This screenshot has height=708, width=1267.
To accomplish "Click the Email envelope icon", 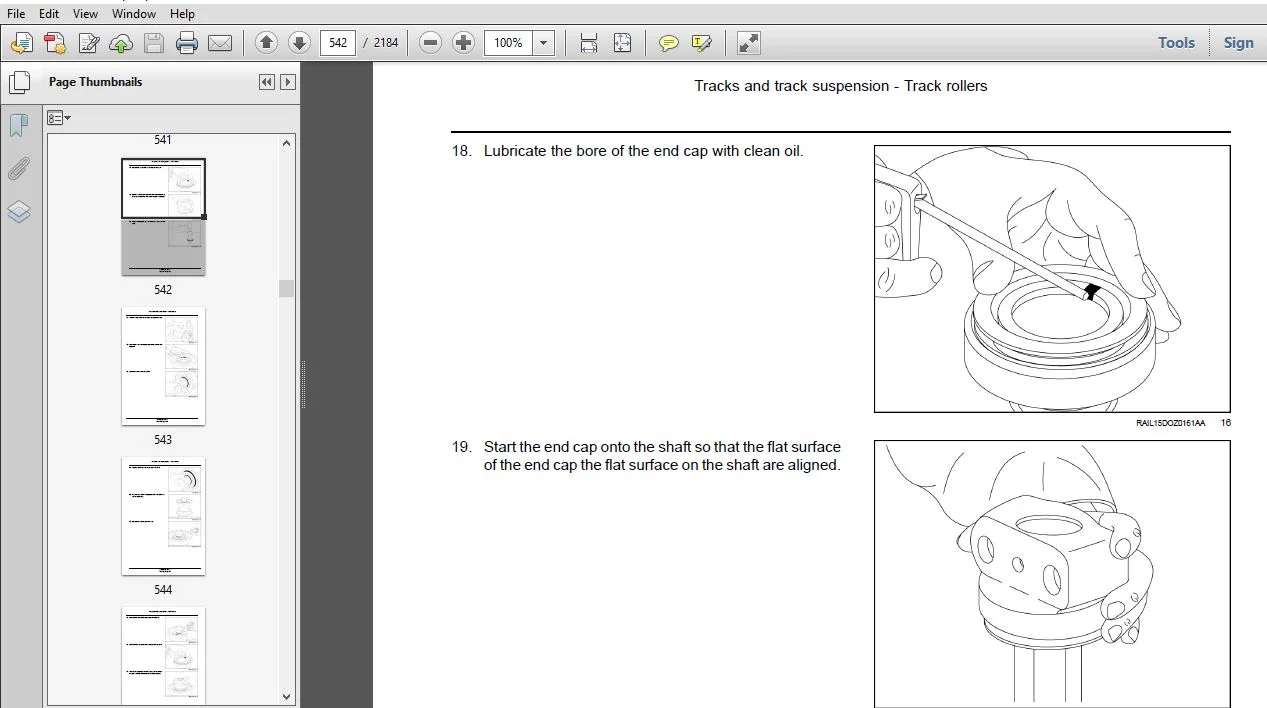I will click(x=220, y=43).
